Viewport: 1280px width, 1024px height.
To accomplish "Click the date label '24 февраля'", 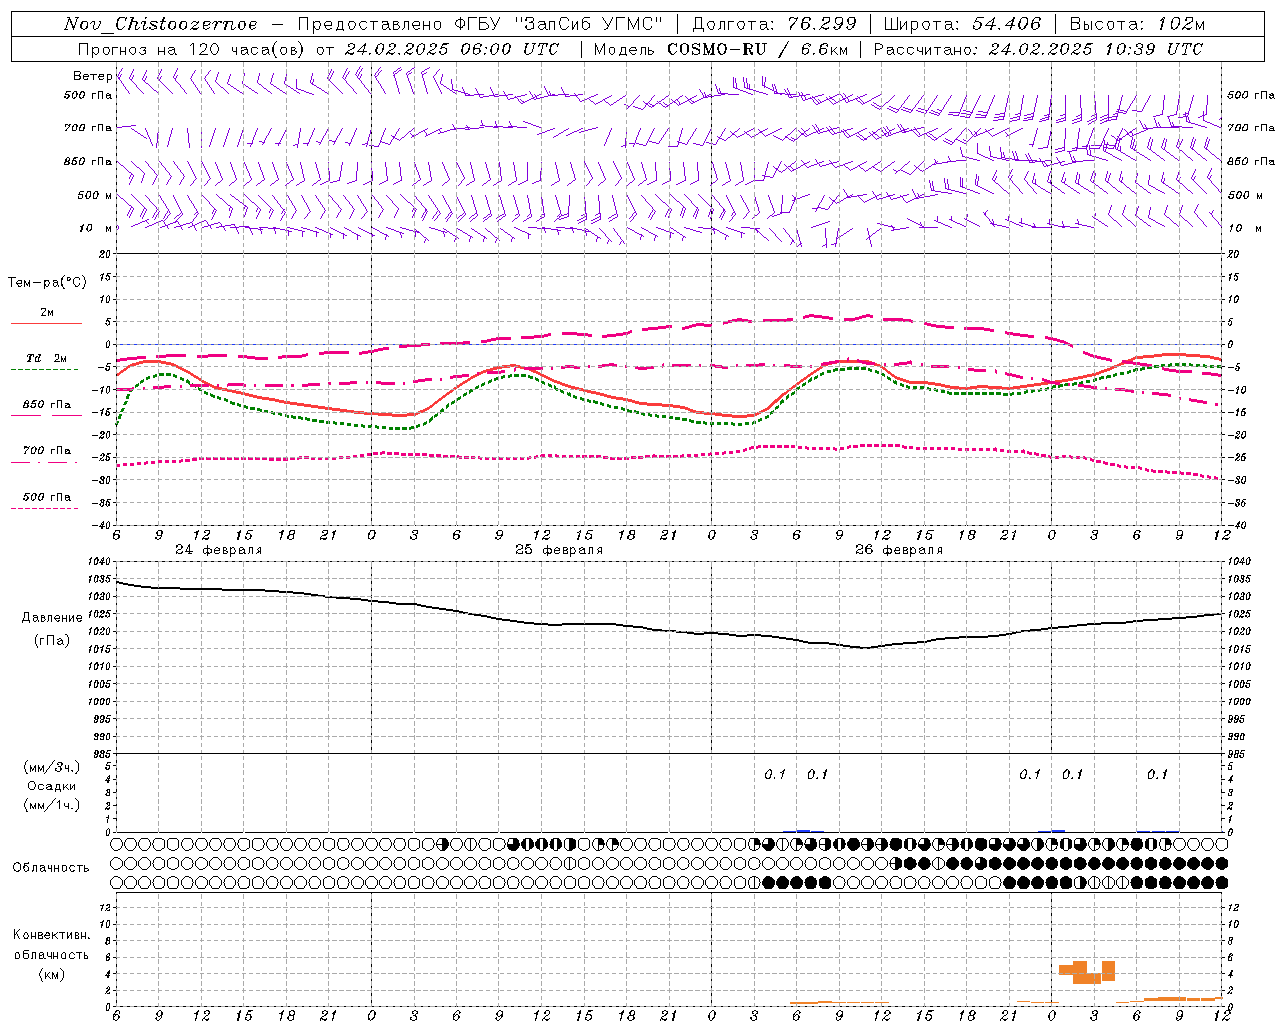I will pyautogui.click(x=219, y=550).
